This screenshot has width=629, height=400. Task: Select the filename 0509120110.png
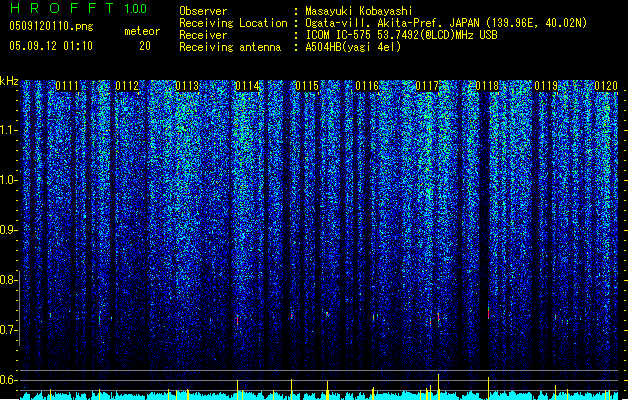pyautogui.click(x=51, y=26)
